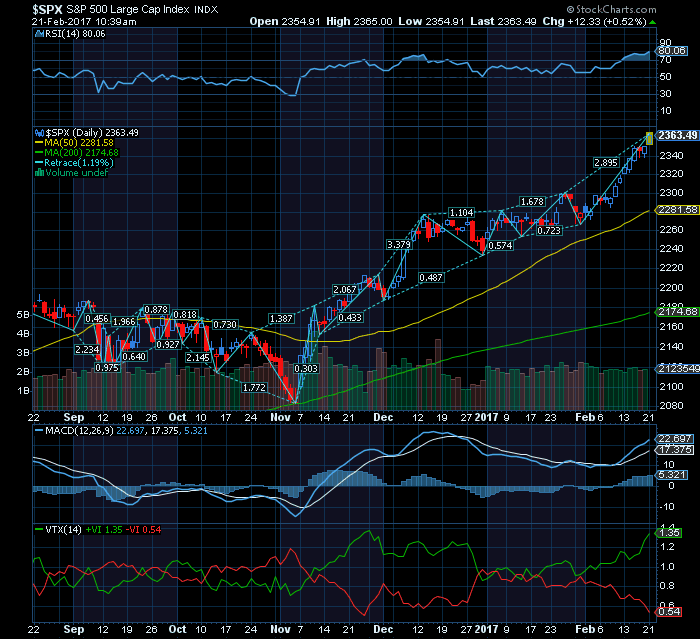Click the VTX(14) indicator label

point(63,530)
